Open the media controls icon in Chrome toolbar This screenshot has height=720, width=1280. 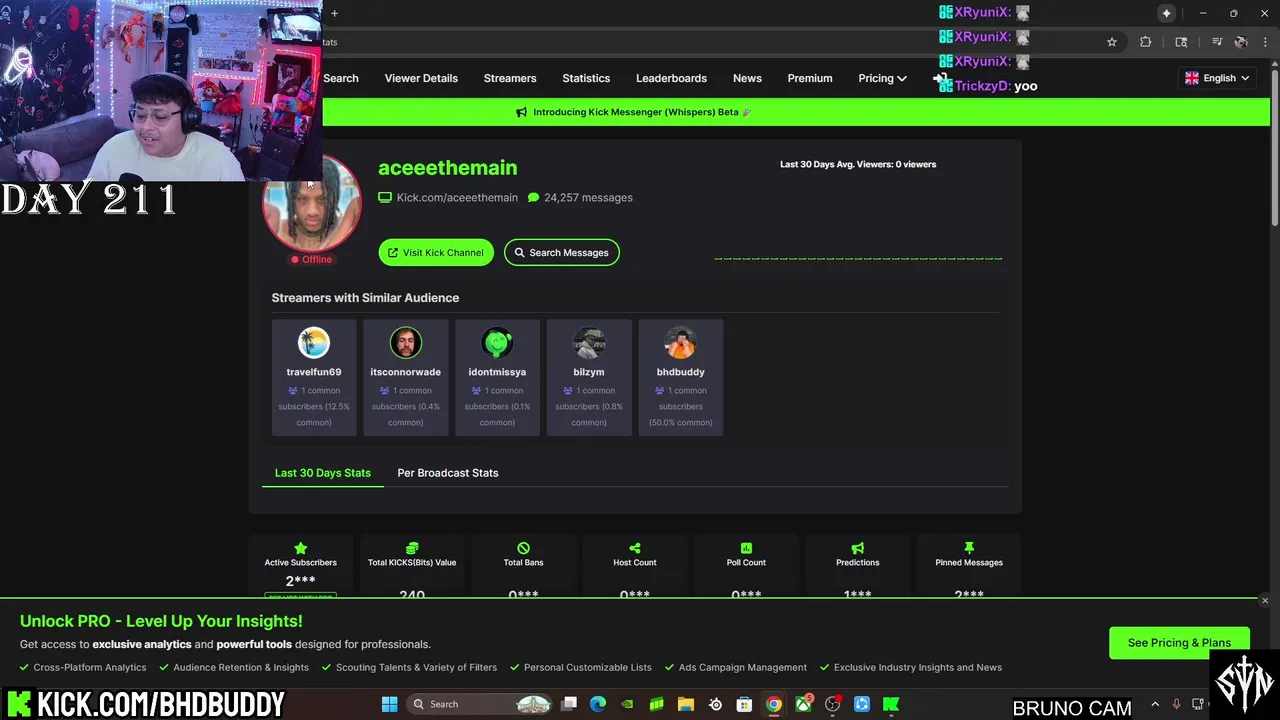coord(1217,42)
